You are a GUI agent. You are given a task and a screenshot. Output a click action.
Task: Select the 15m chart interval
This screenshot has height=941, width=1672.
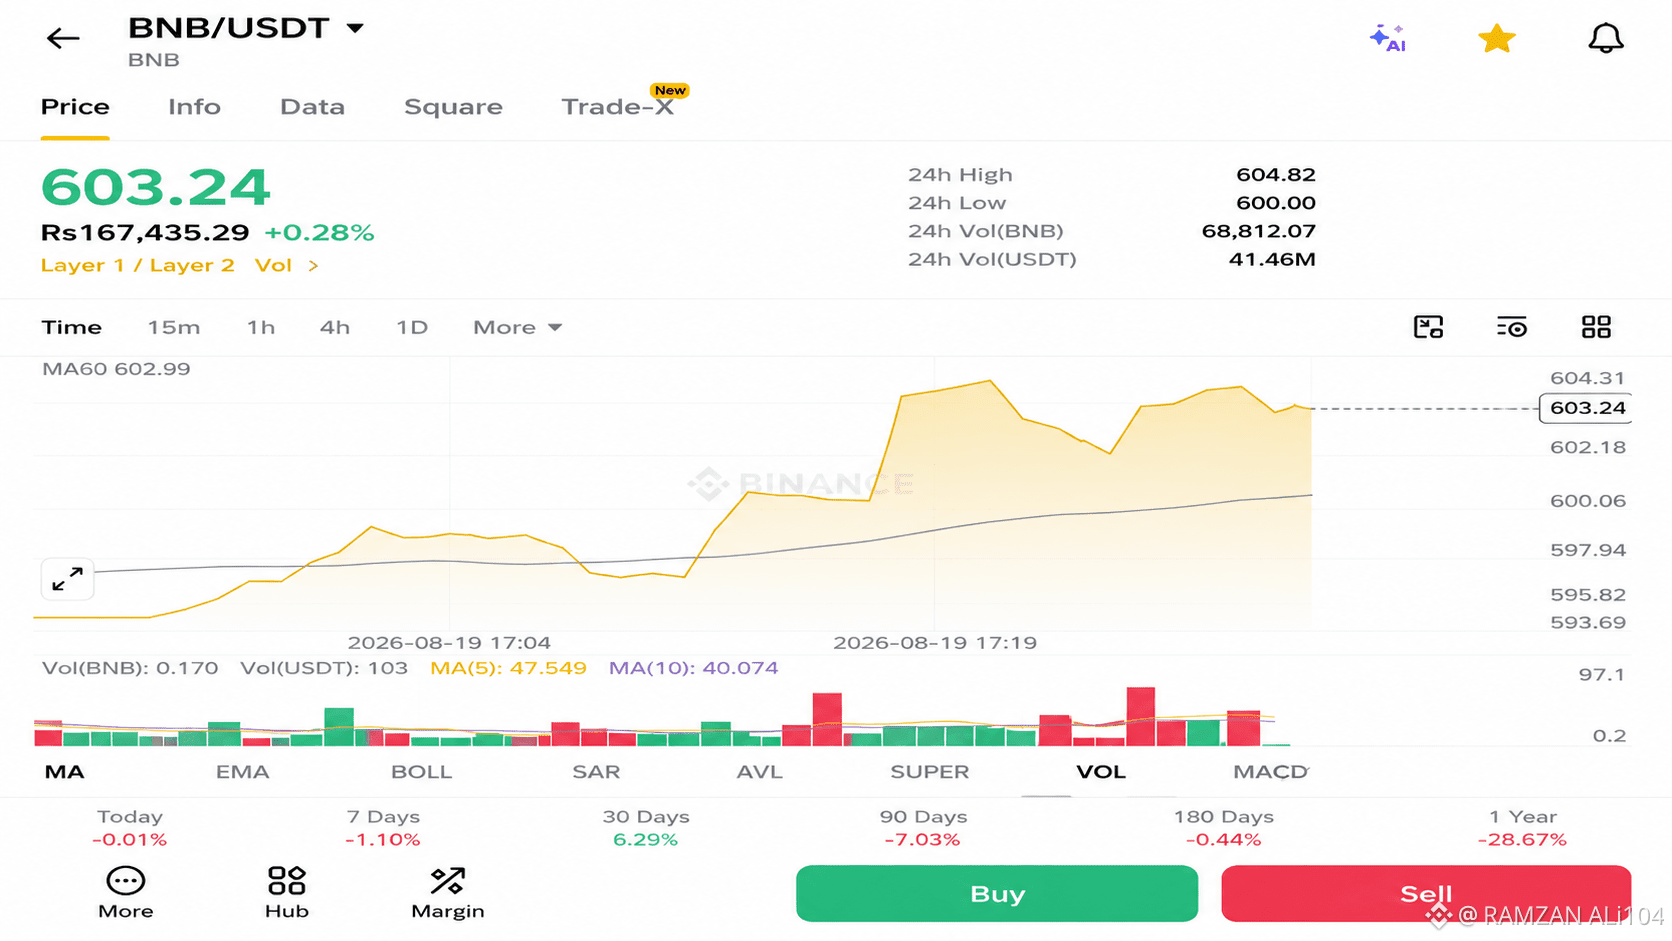coord(174,327)
